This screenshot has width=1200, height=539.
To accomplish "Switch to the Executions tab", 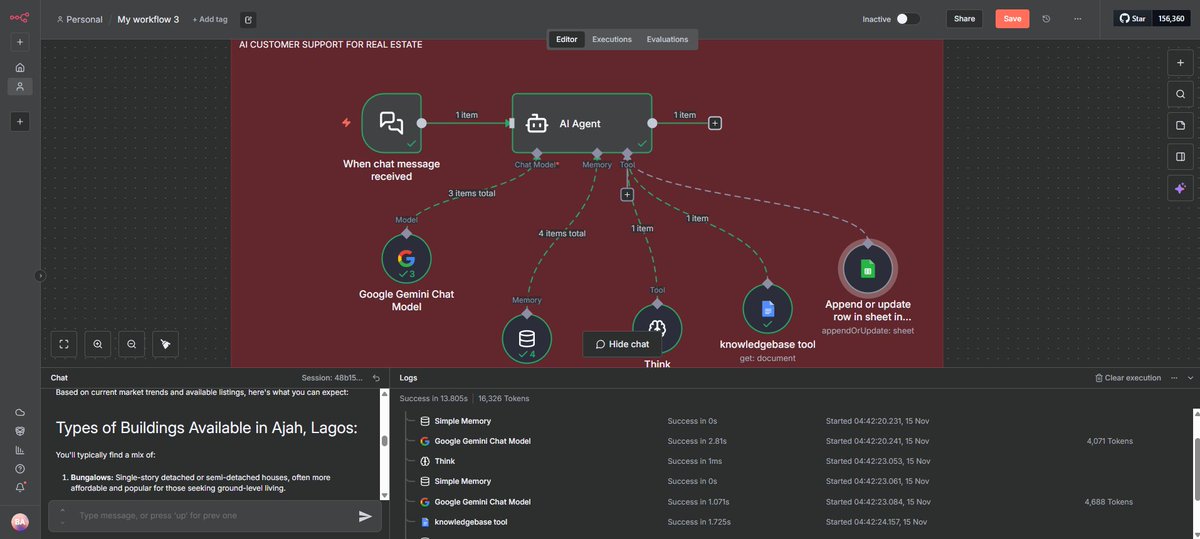I will tap(612, 39).
